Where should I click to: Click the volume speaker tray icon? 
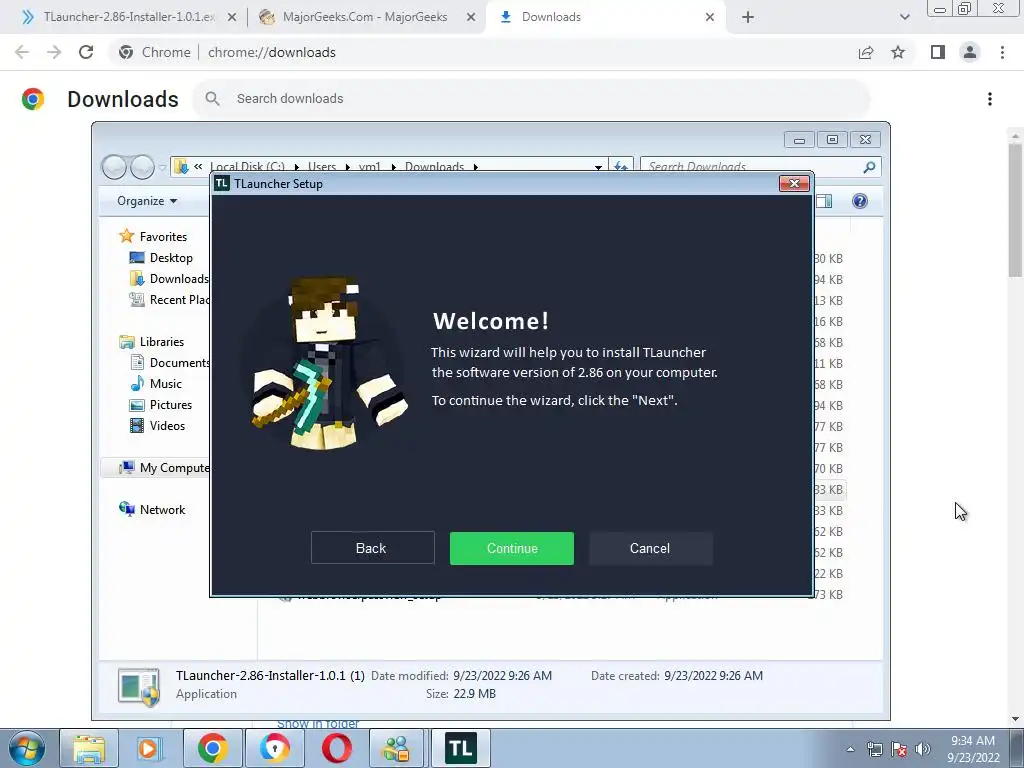922,749
